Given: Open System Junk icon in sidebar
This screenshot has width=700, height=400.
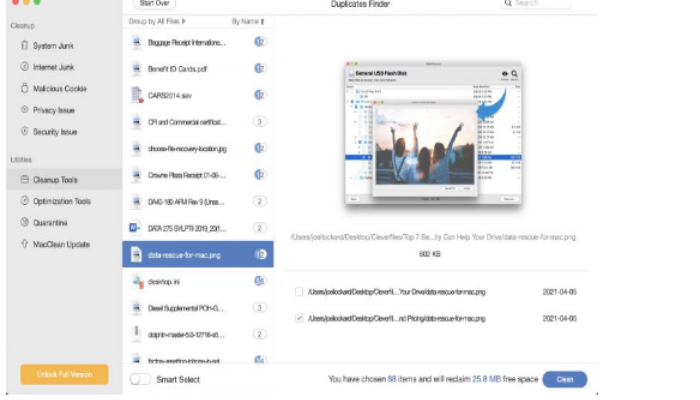Looking at the screenshot, I should [25, 46].
